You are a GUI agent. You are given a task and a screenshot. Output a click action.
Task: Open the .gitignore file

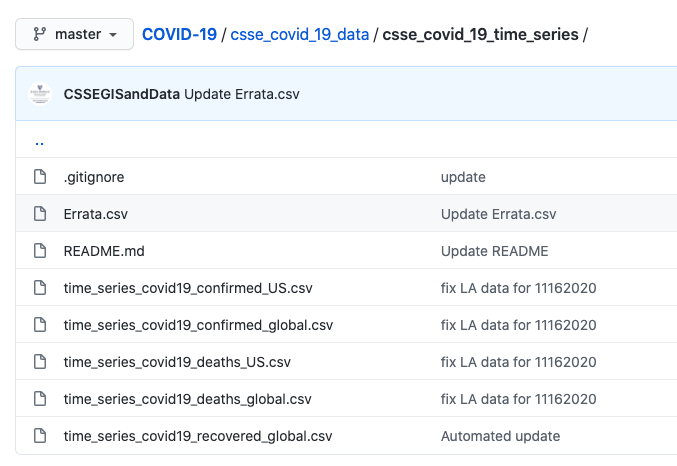[x=94, y=177]
